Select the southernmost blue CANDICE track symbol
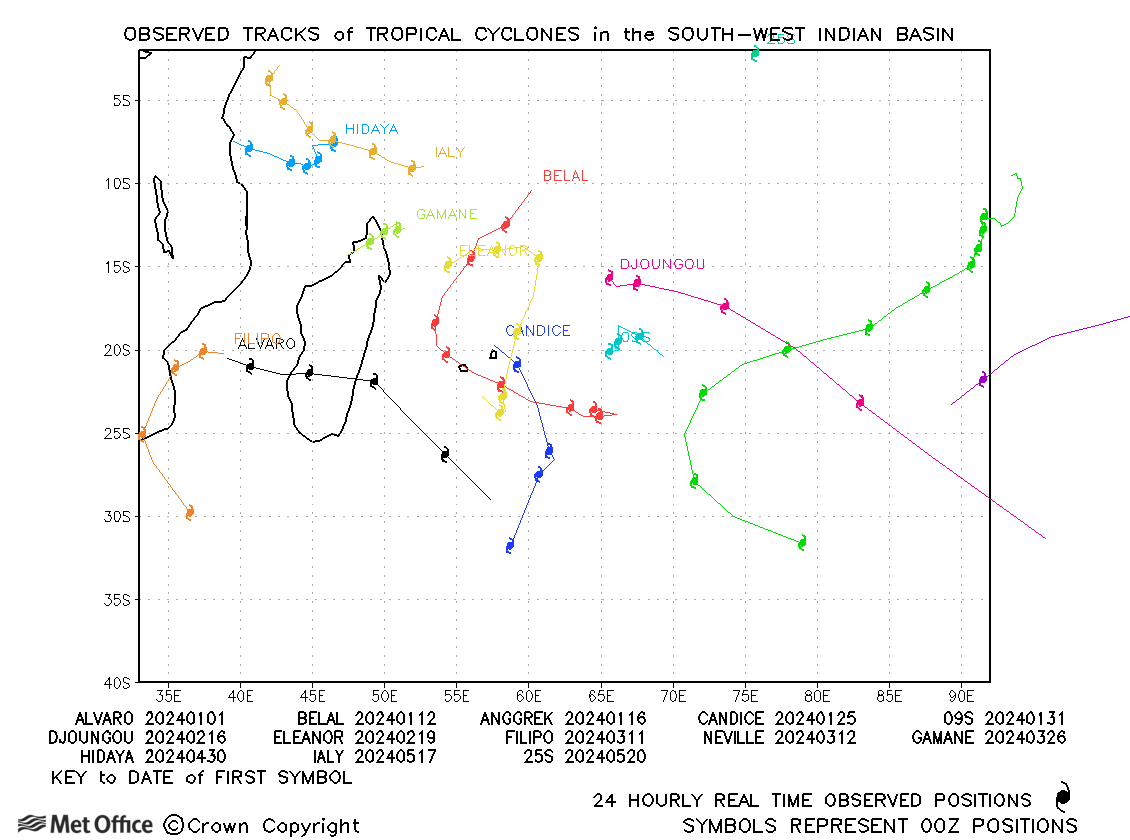The image size is (1130, 840). coord(510,546)
